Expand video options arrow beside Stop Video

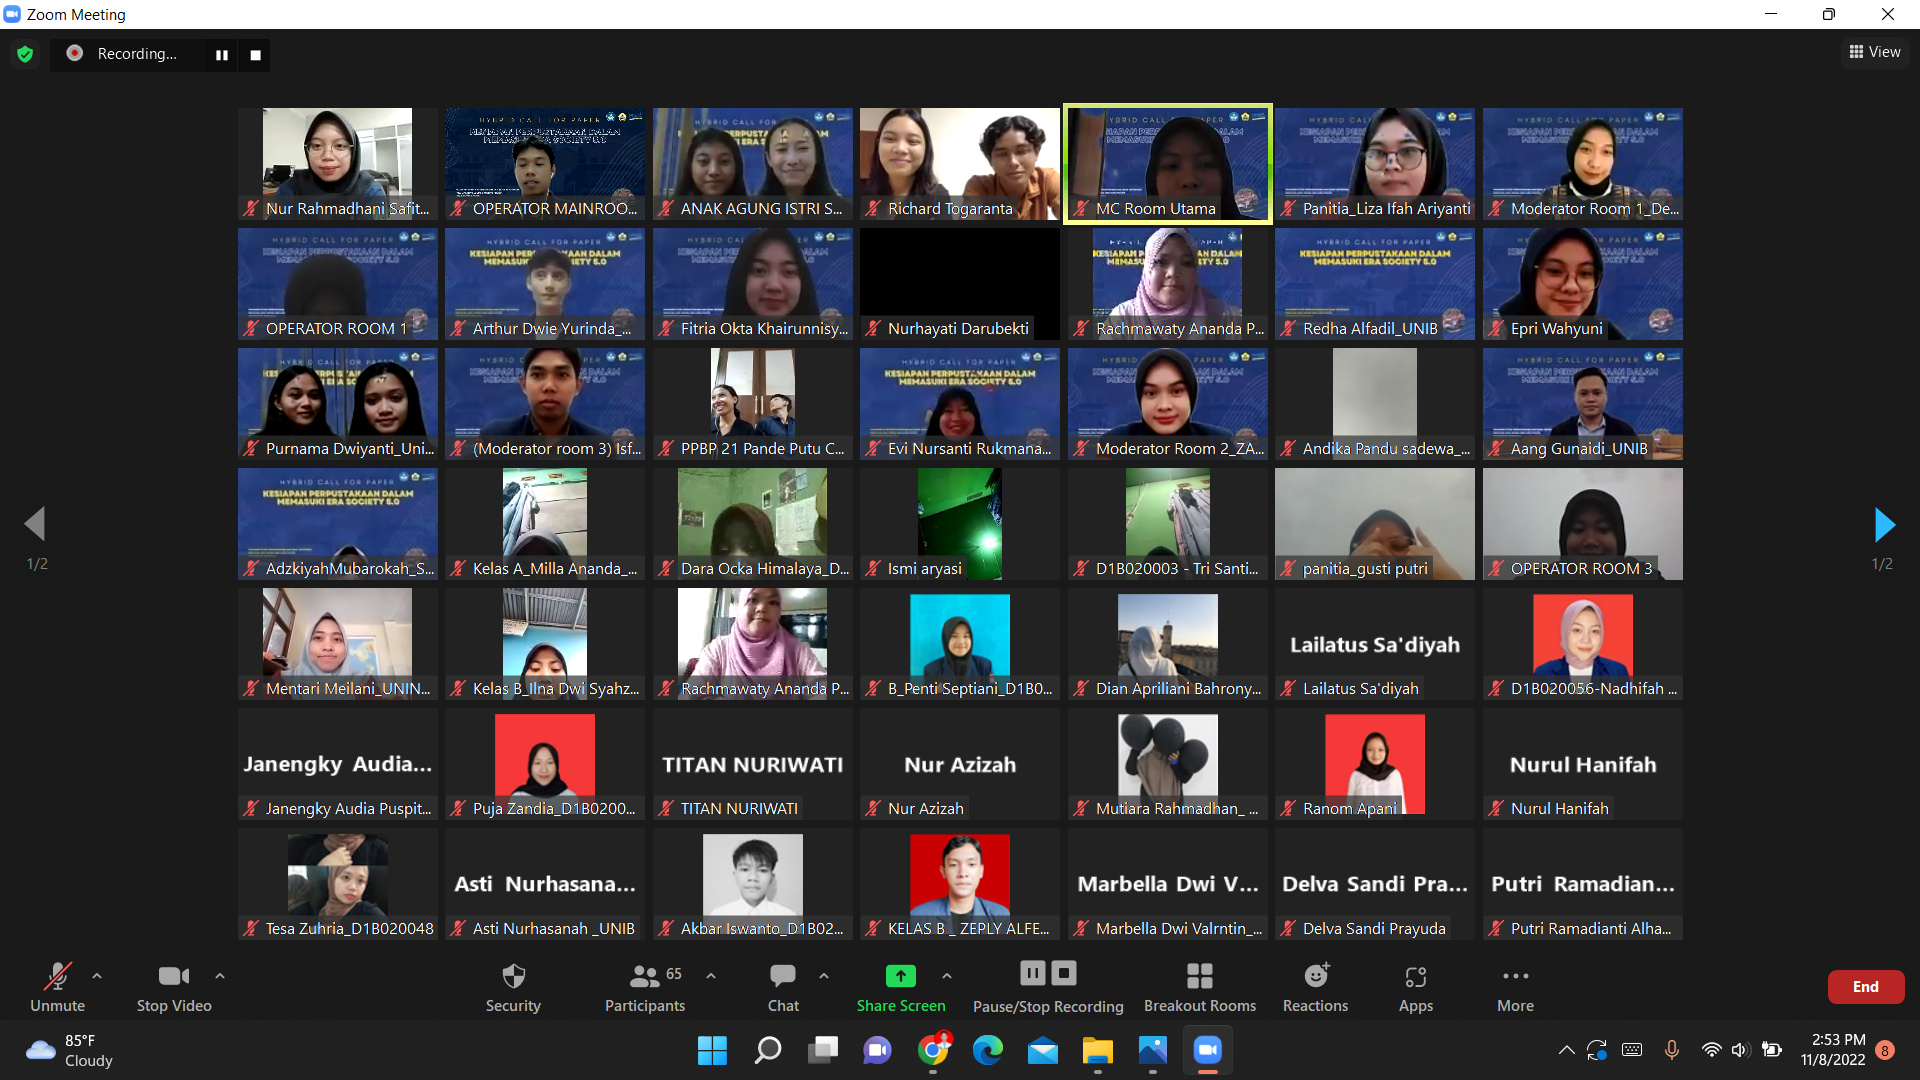(220, 975)
